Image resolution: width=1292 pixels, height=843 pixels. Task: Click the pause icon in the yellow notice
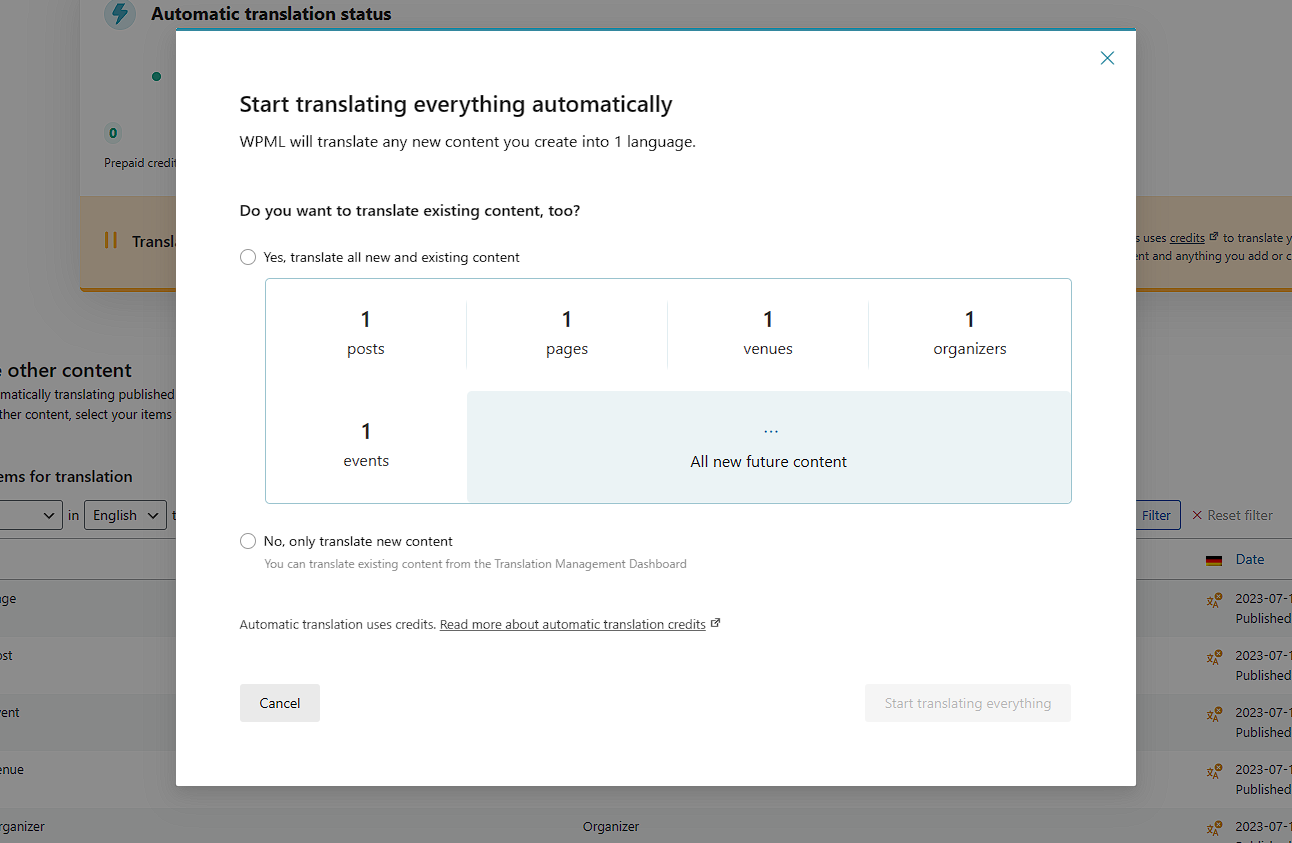pos(111,241)
